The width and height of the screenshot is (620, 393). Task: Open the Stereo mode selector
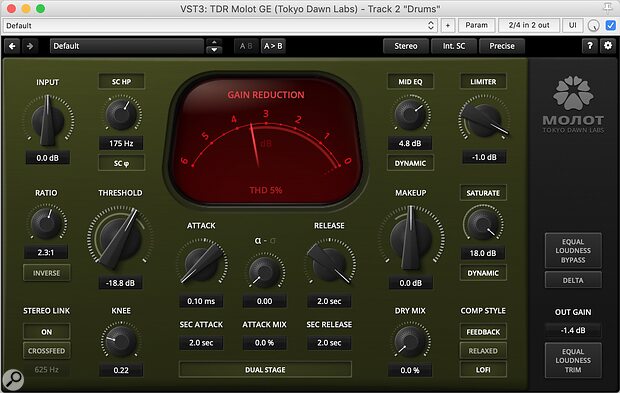coord(406,46)
